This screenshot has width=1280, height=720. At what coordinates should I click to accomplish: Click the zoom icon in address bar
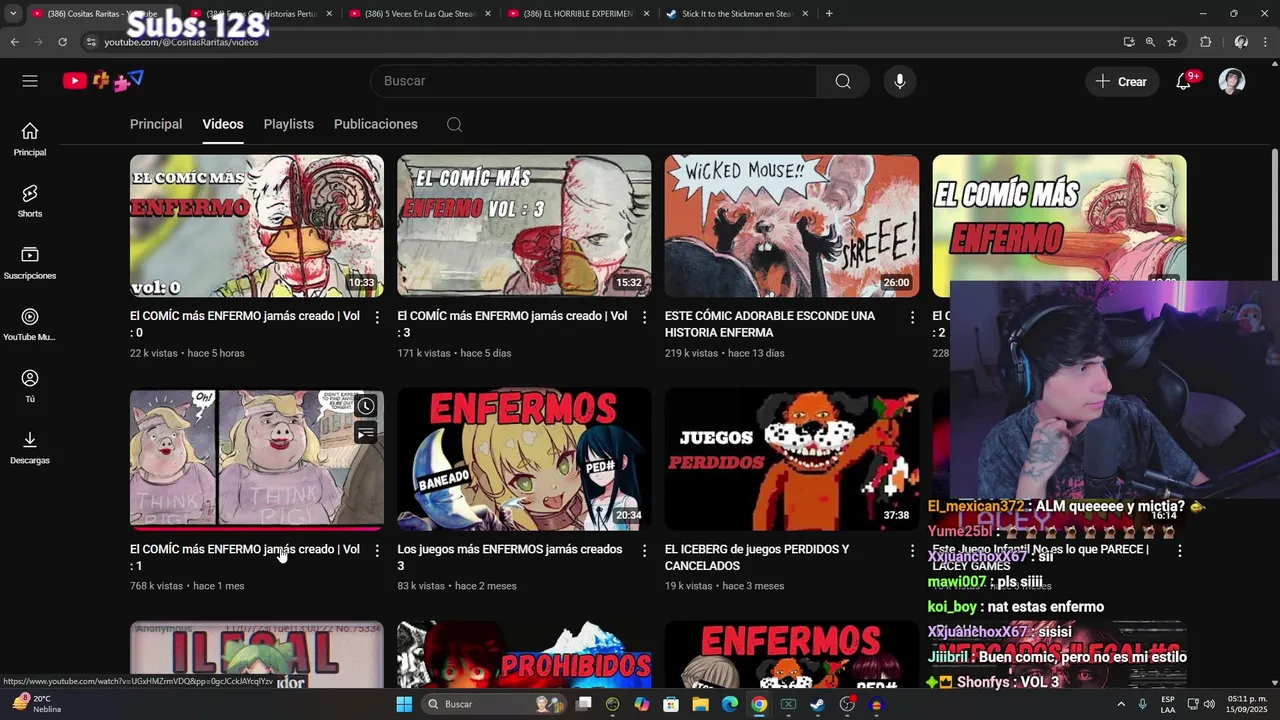(1150, 42)
